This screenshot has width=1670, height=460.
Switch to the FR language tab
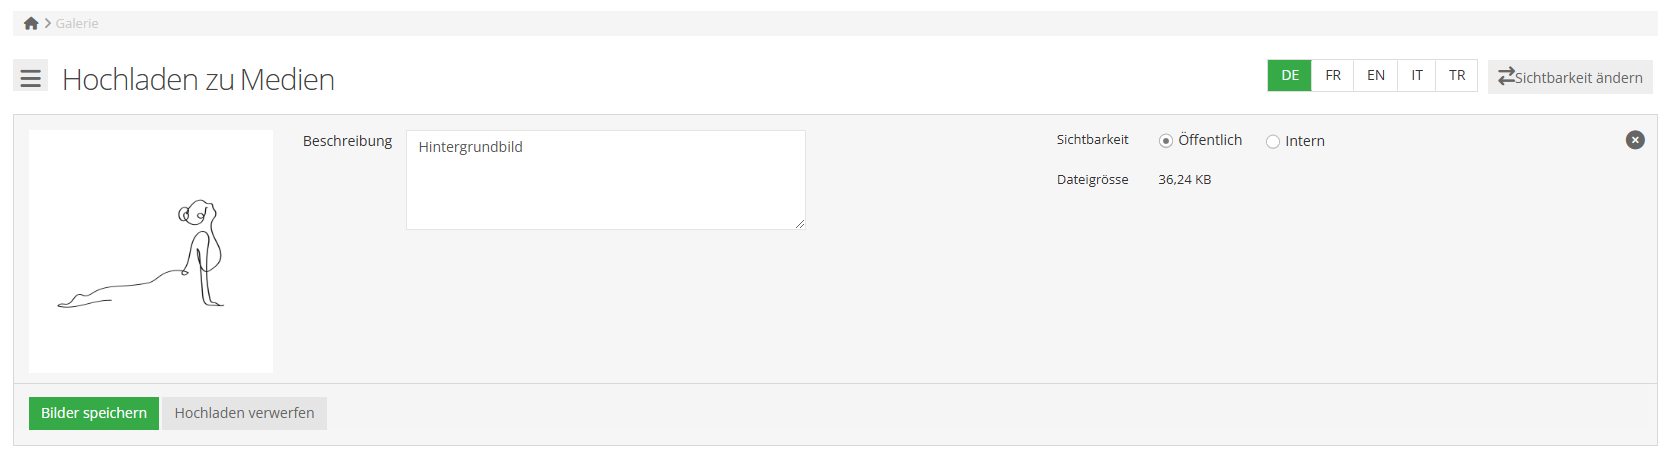[1333, 76]
